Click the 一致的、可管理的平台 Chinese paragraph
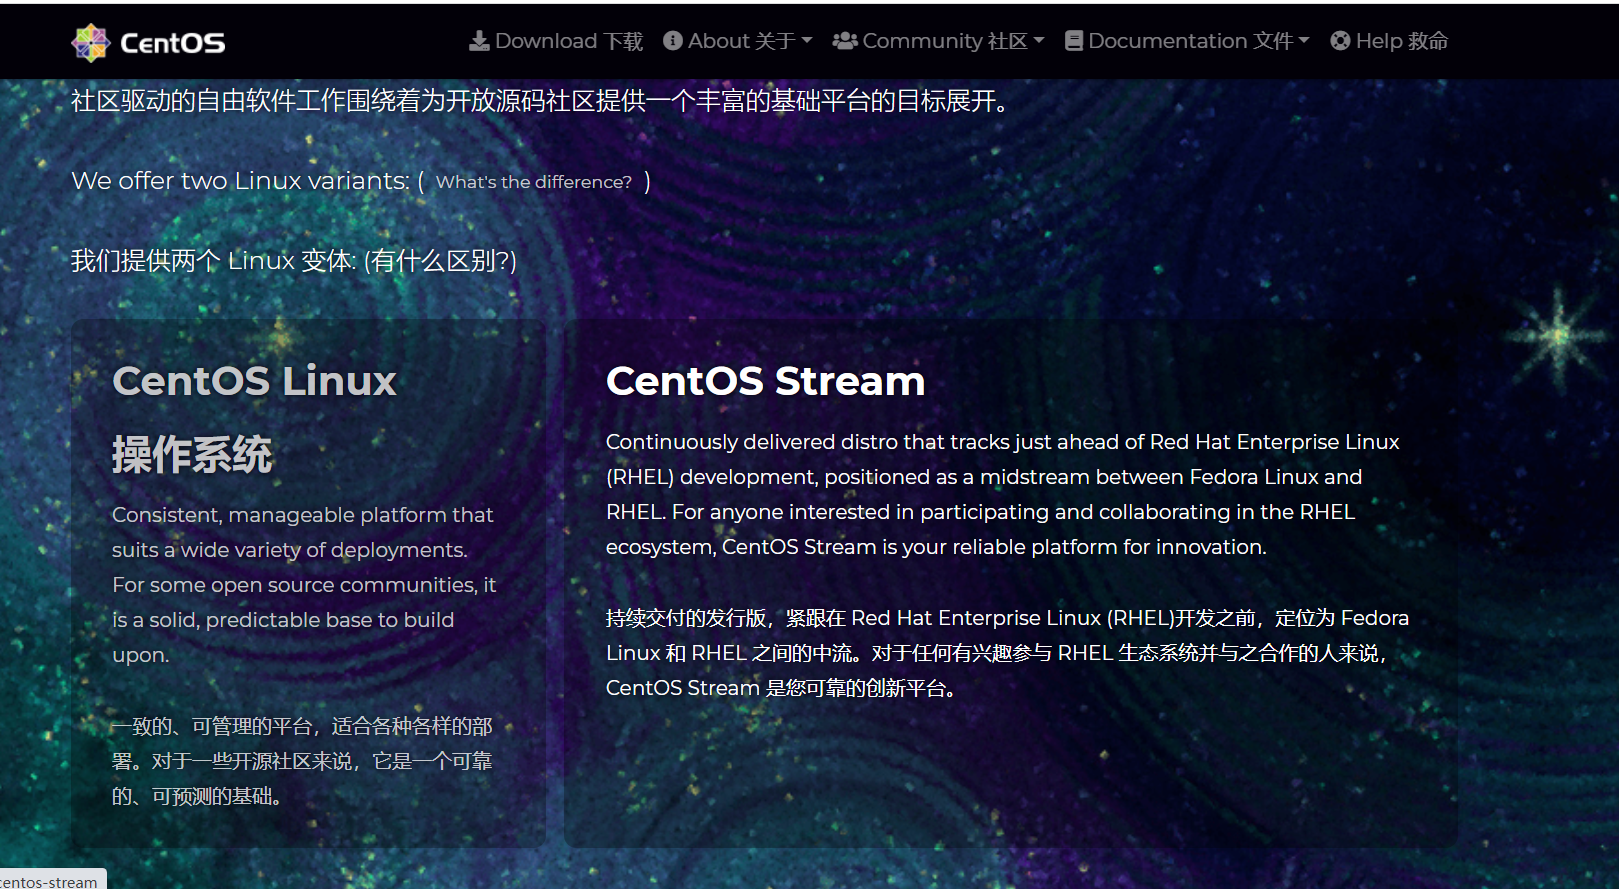The width and height of the screenshot is (1619, 889). click(x=302, y=761)
